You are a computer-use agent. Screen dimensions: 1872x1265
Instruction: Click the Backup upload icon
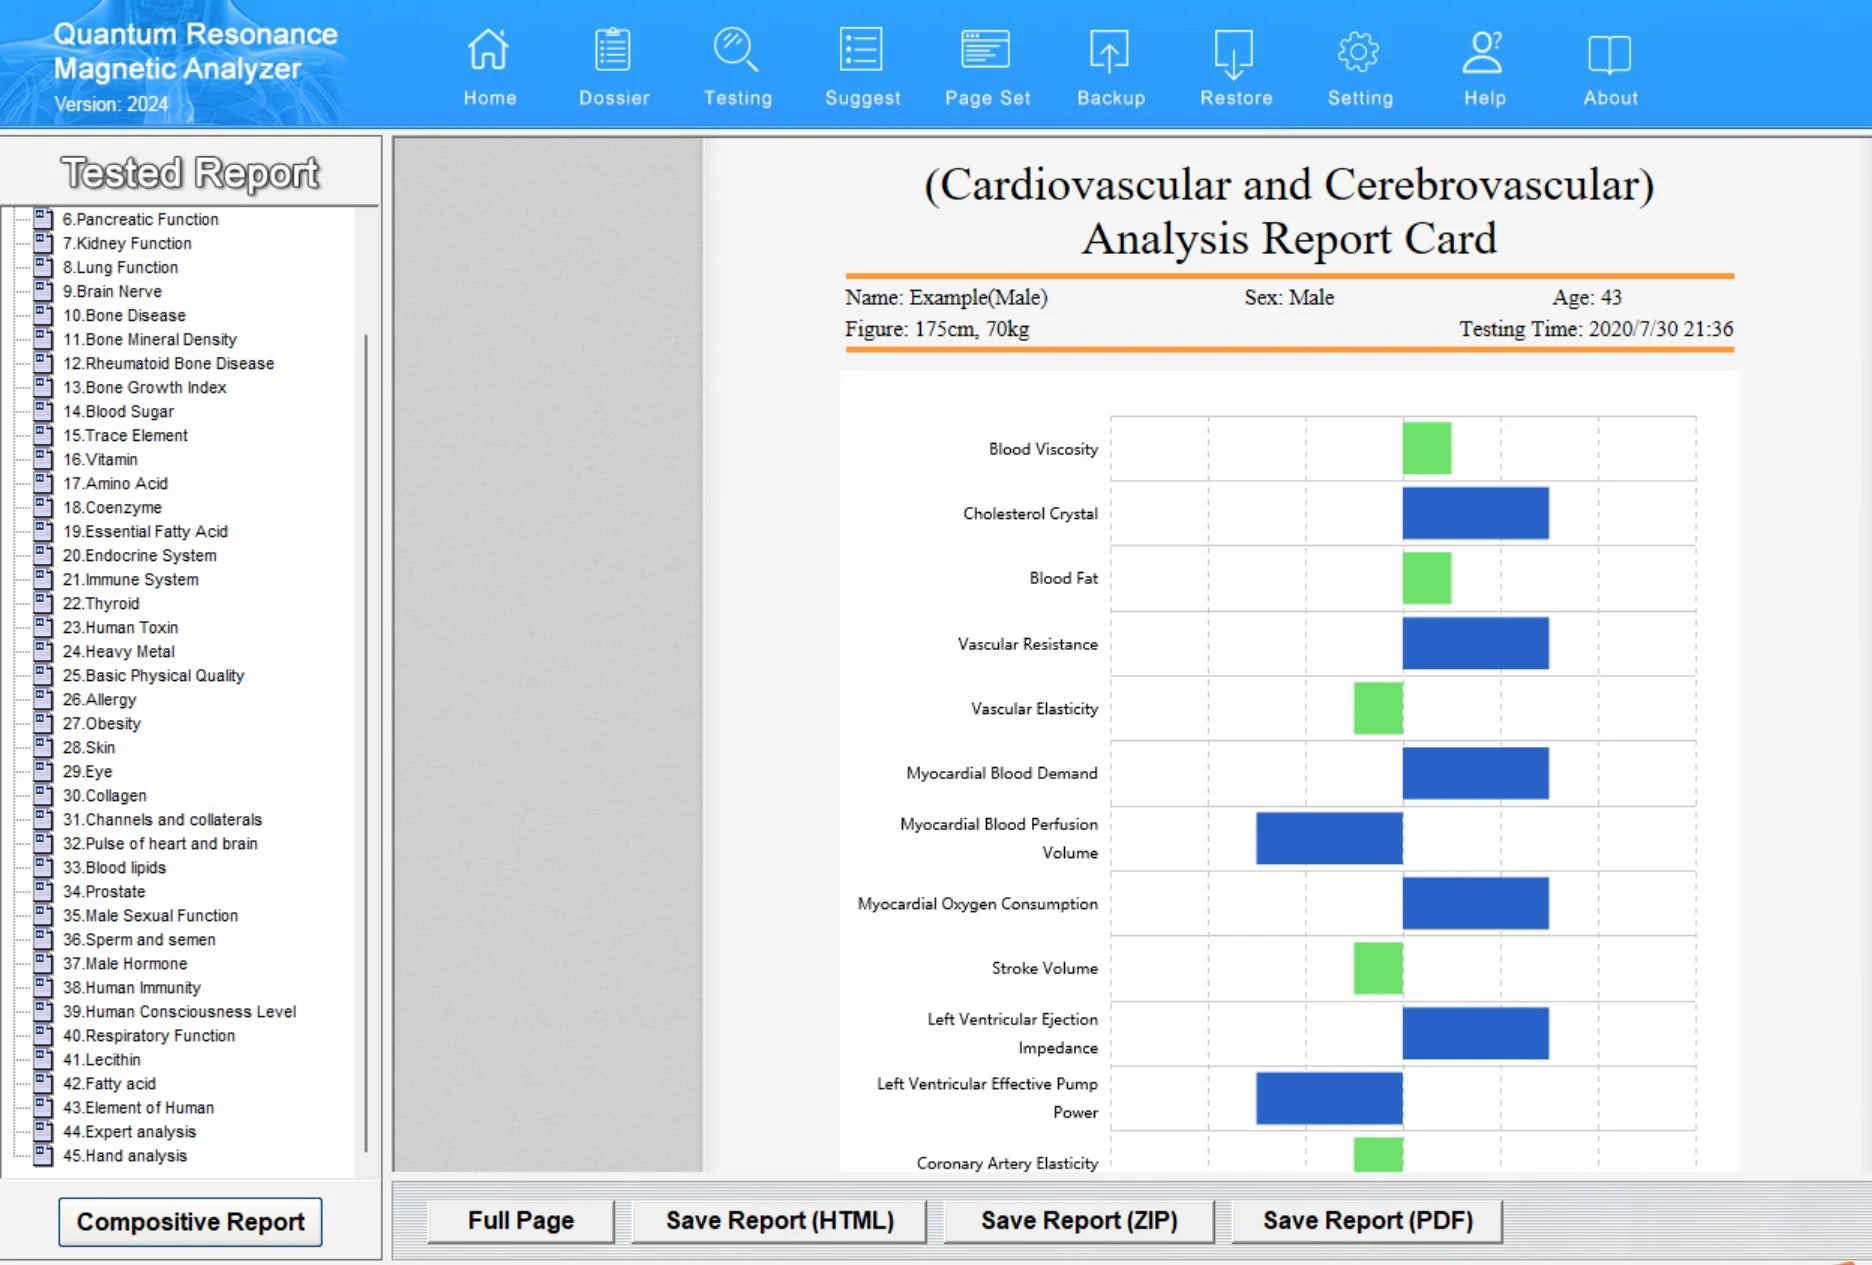tap(1109, 51)
